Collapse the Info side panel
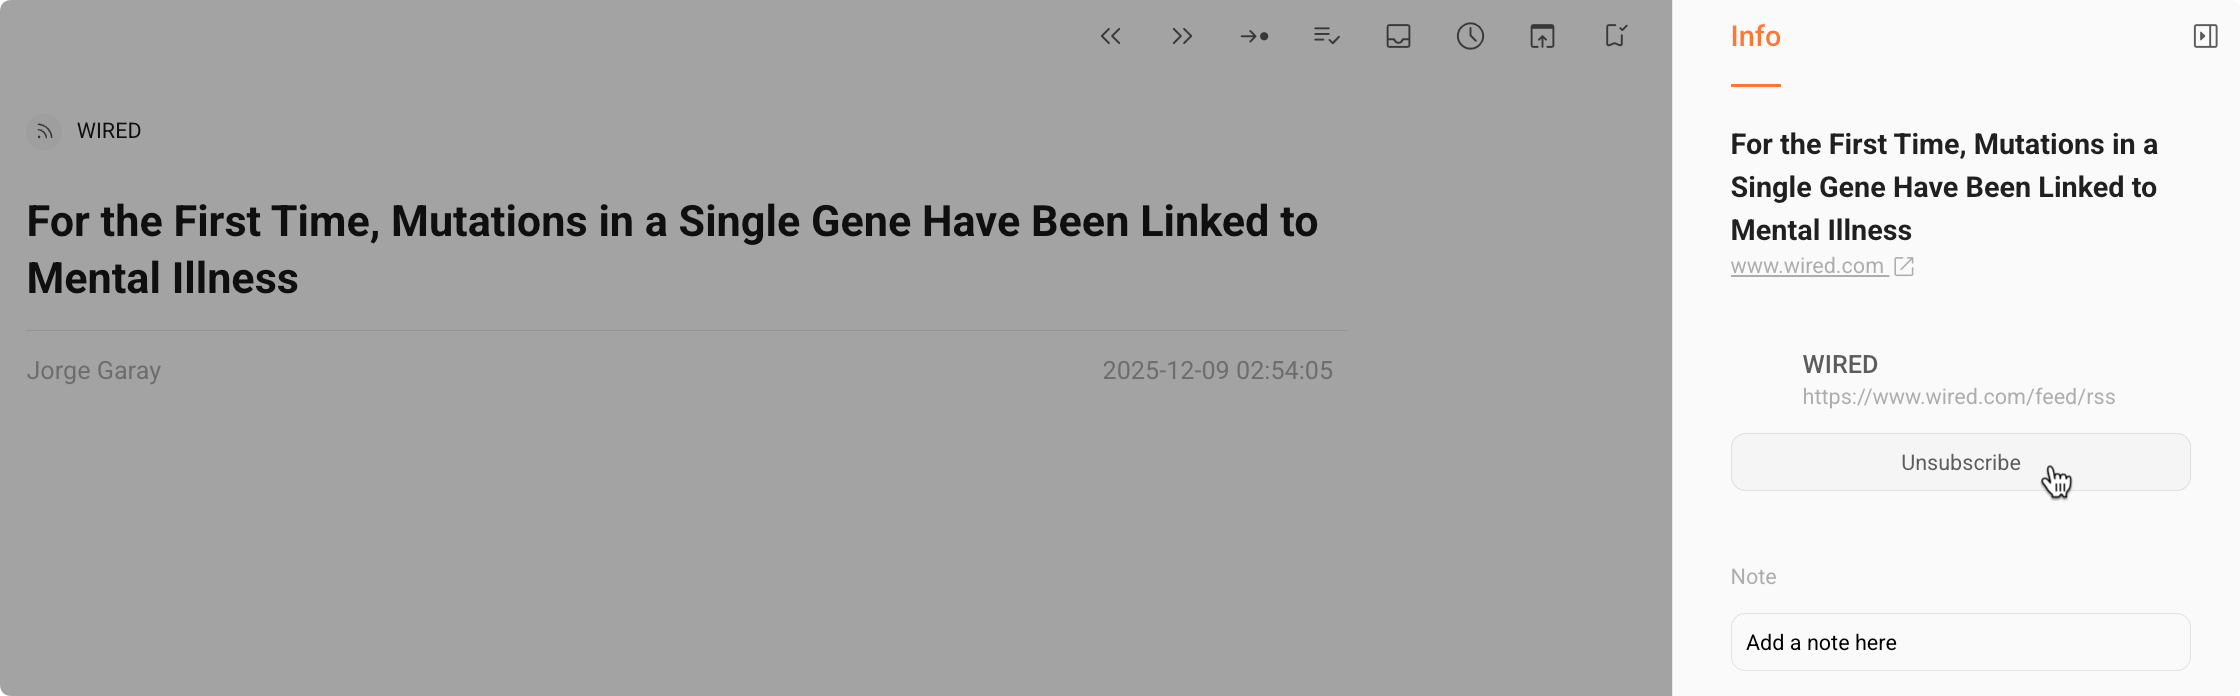The image size is (2240, 696). point(2207,34)
